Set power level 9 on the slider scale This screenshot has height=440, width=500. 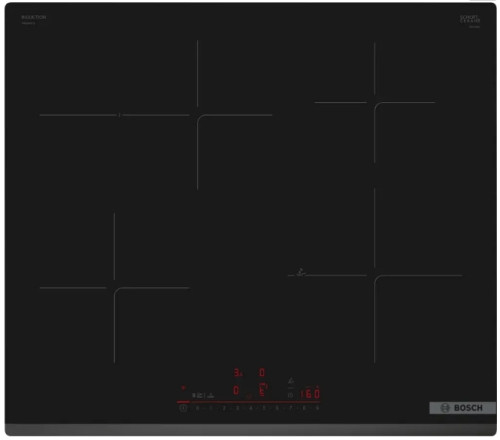pos(317,408)
